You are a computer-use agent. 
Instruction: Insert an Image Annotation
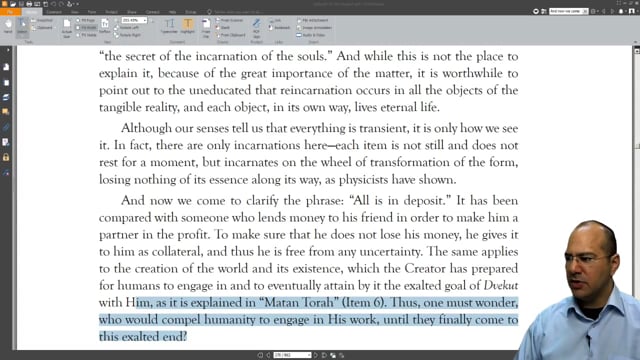click(x=314, y=28)
